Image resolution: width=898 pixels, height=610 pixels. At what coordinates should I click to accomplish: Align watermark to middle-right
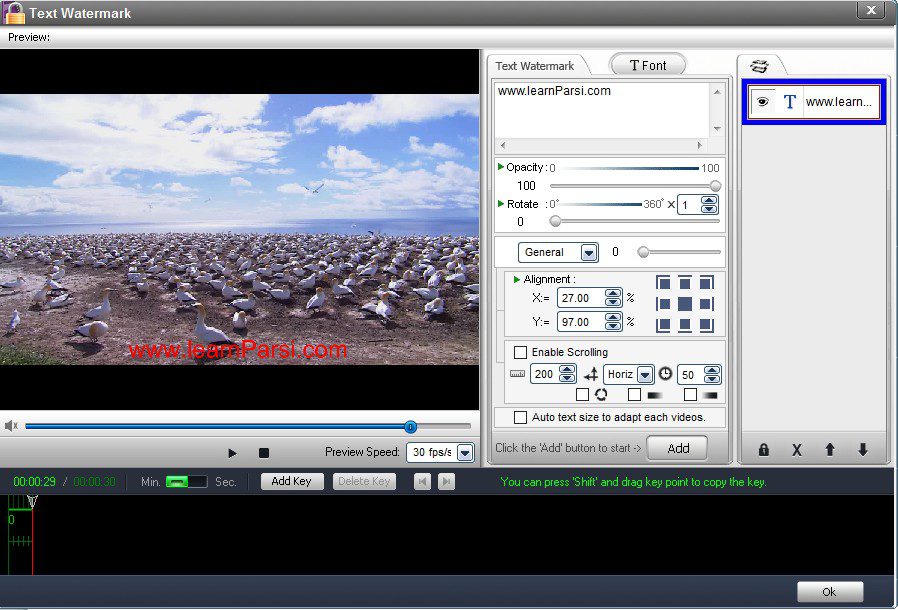point(707,304)
